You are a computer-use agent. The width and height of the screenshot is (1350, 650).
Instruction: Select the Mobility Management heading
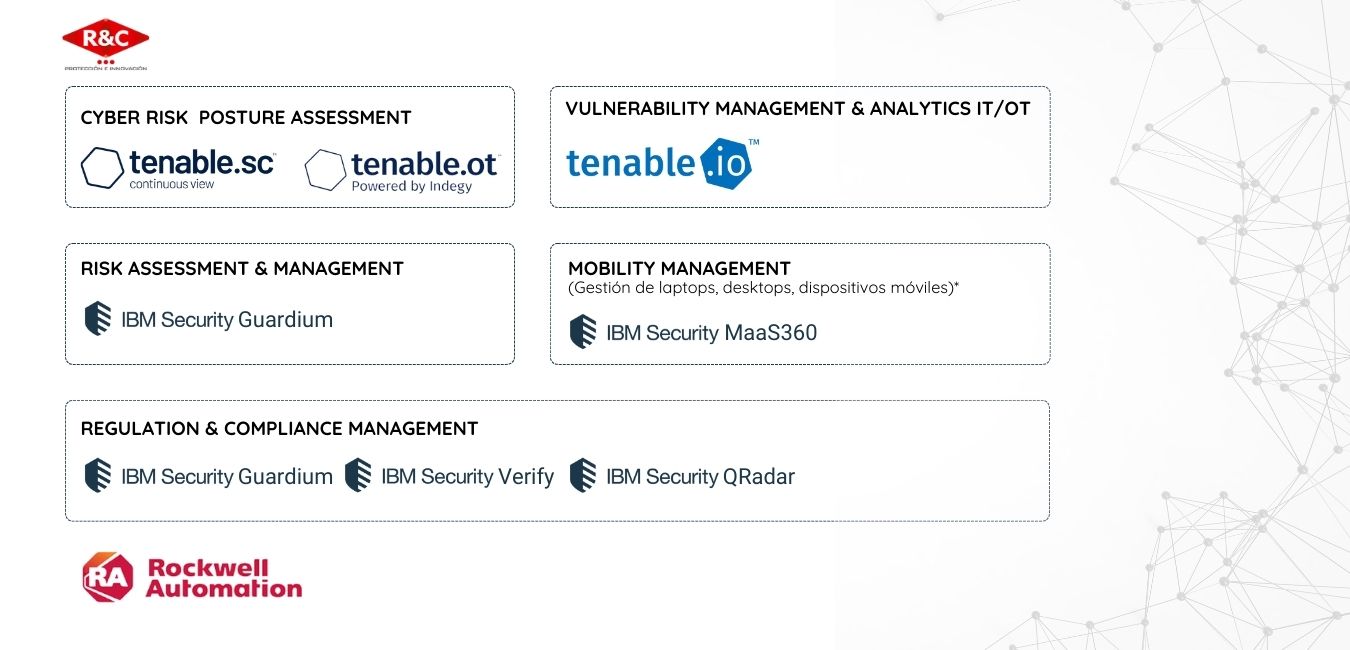[x=679, y=268]
